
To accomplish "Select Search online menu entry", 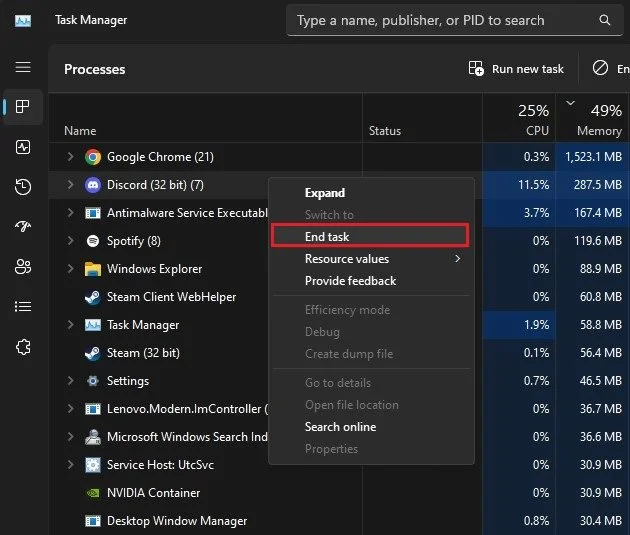I will pos(370,427).
